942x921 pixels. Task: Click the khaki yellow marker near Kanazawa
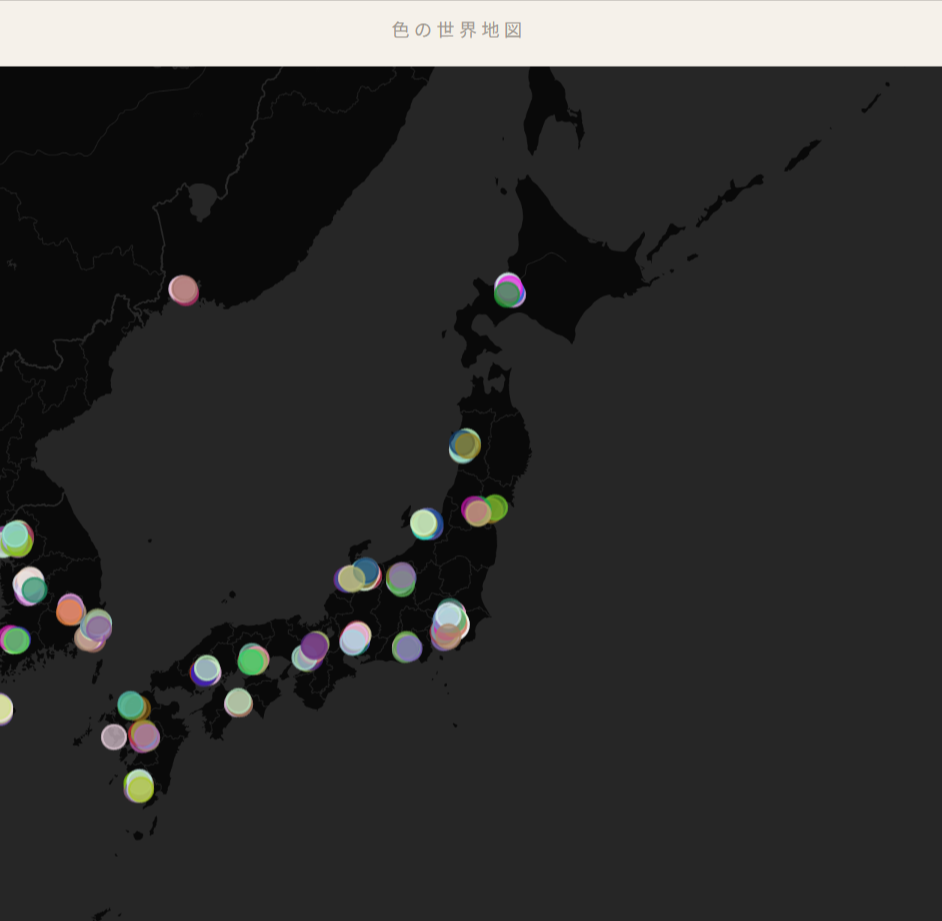click(351, 579)
